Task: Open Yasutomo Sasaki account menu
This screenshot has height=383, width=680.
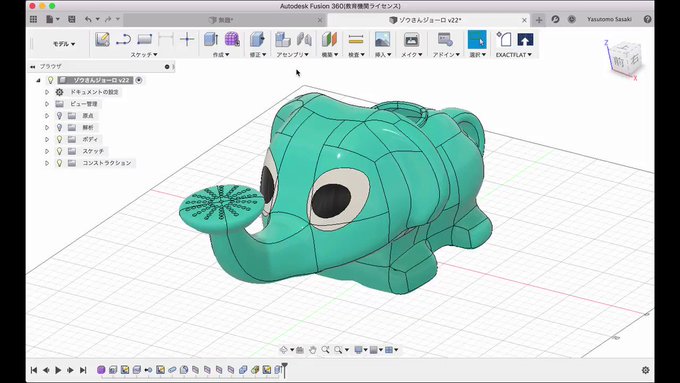Action: [x=609, y=20]
